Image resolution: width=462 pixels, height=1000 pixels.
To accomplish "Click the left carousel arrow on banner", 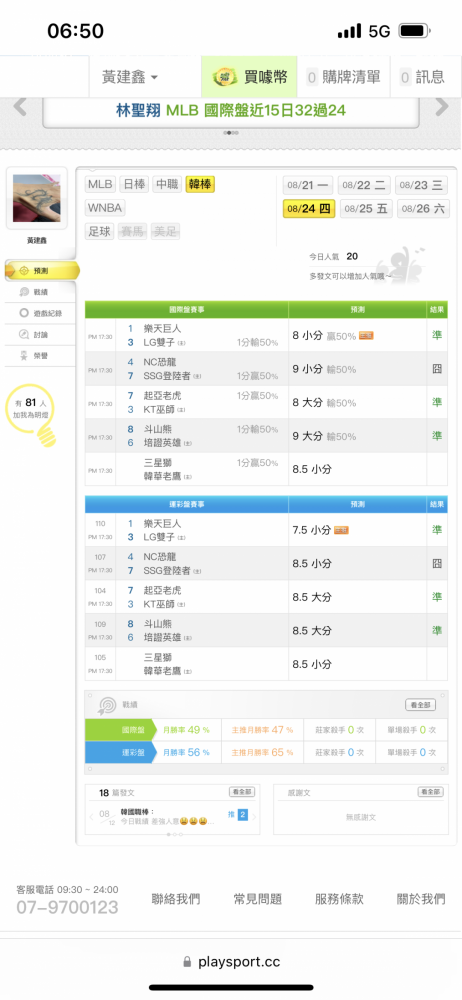I will coord(20,107).
